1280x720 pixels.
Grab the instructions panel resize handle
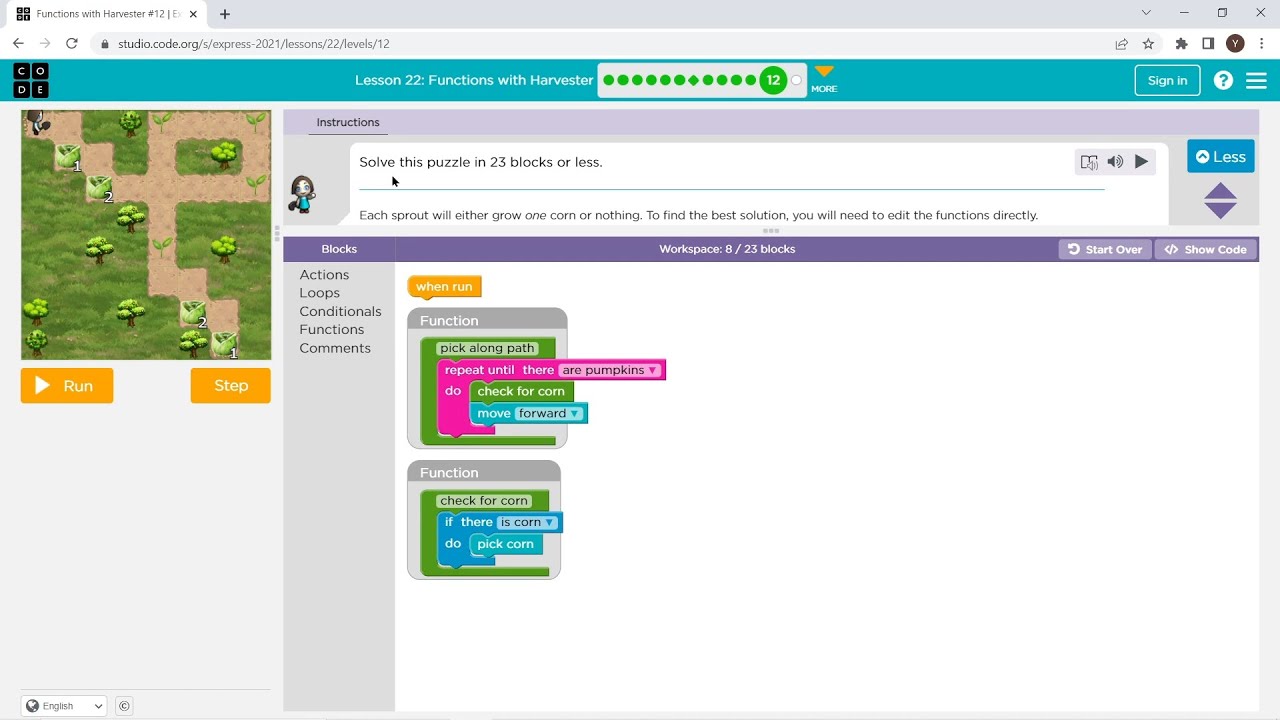pos(771,231)
